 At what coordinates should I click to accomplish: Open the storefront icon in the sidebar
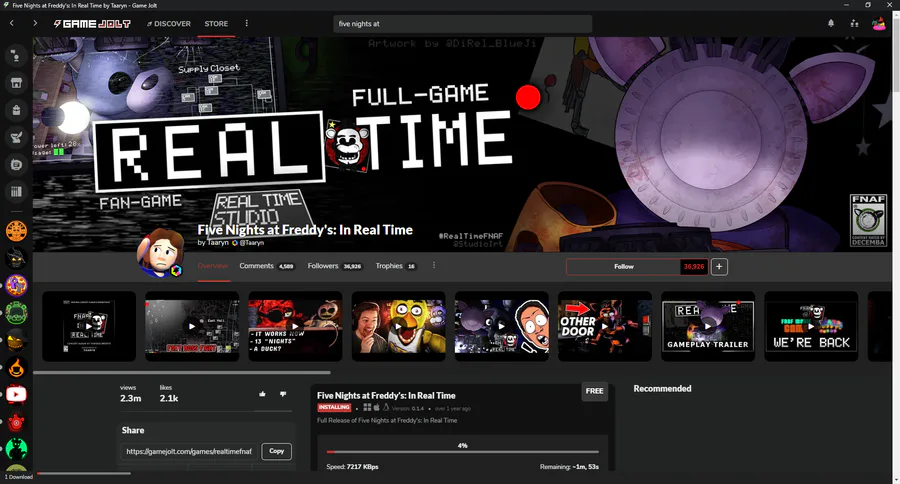pos(16,83)
